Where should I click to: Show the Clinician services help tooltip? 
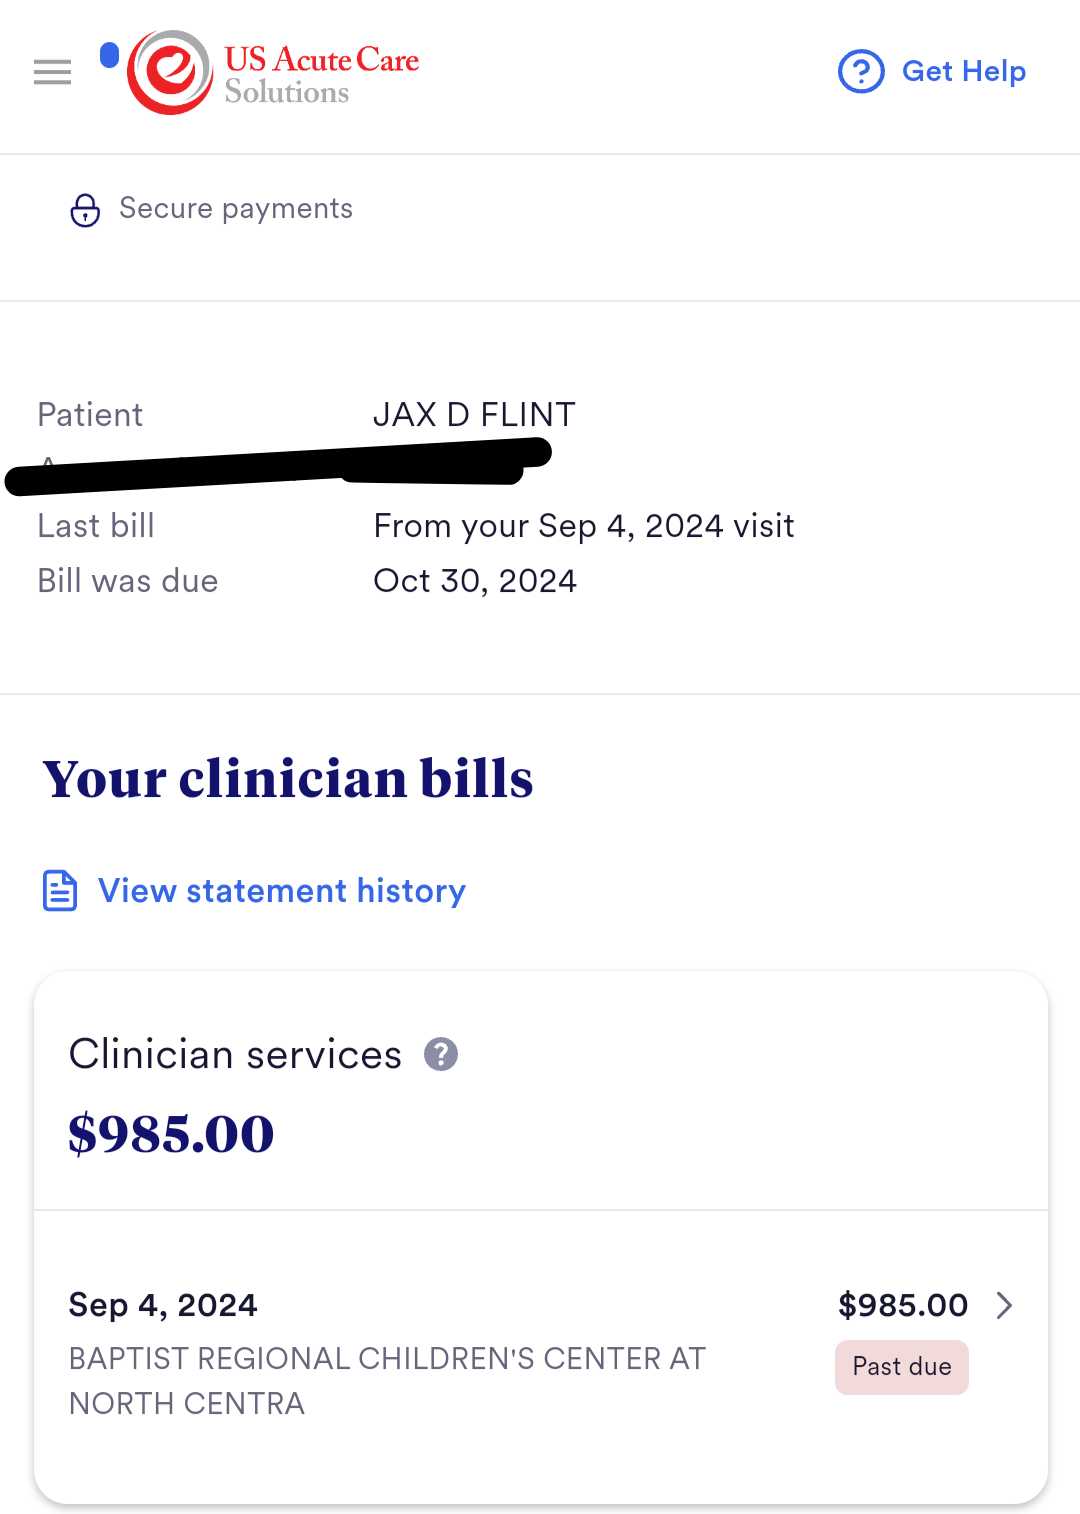pyautogui.click(x=441, y=1054)
